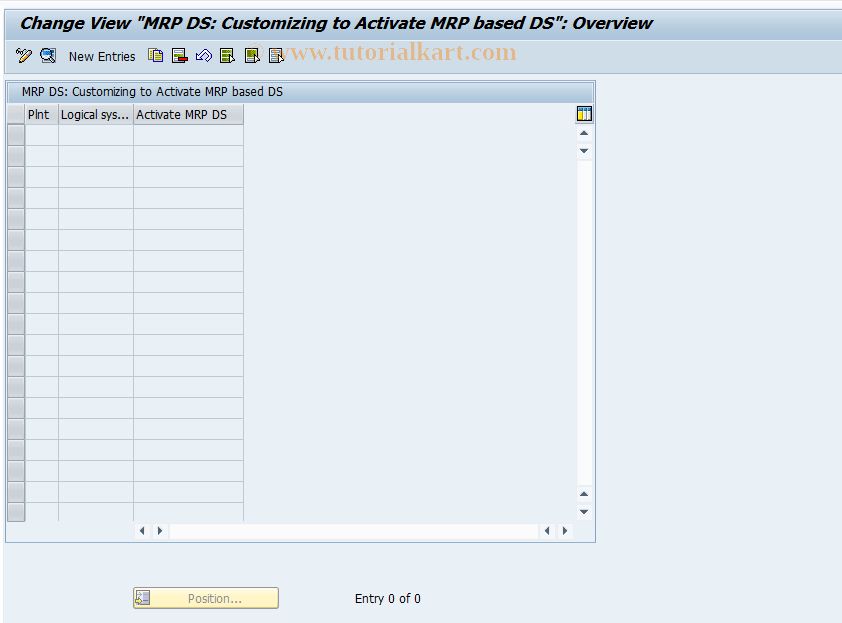
Task: Open table column settings icon
Action: (584, 114)
